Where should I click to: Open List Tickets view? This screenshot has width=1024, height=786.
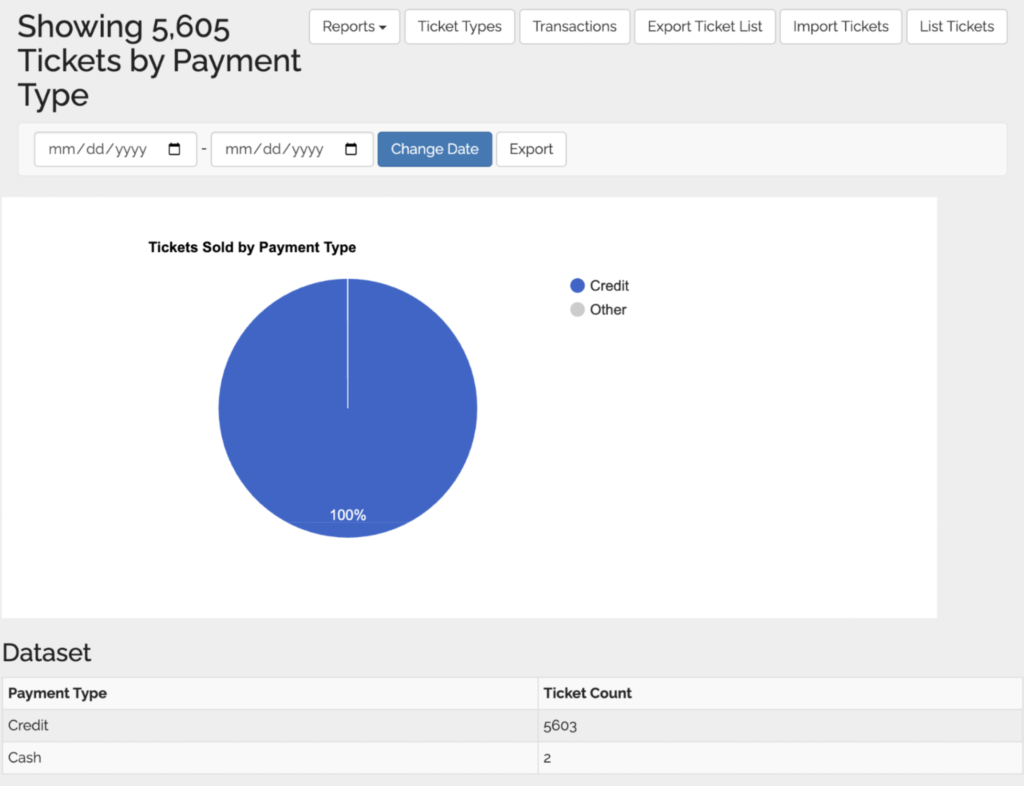[x=956, y=27]
